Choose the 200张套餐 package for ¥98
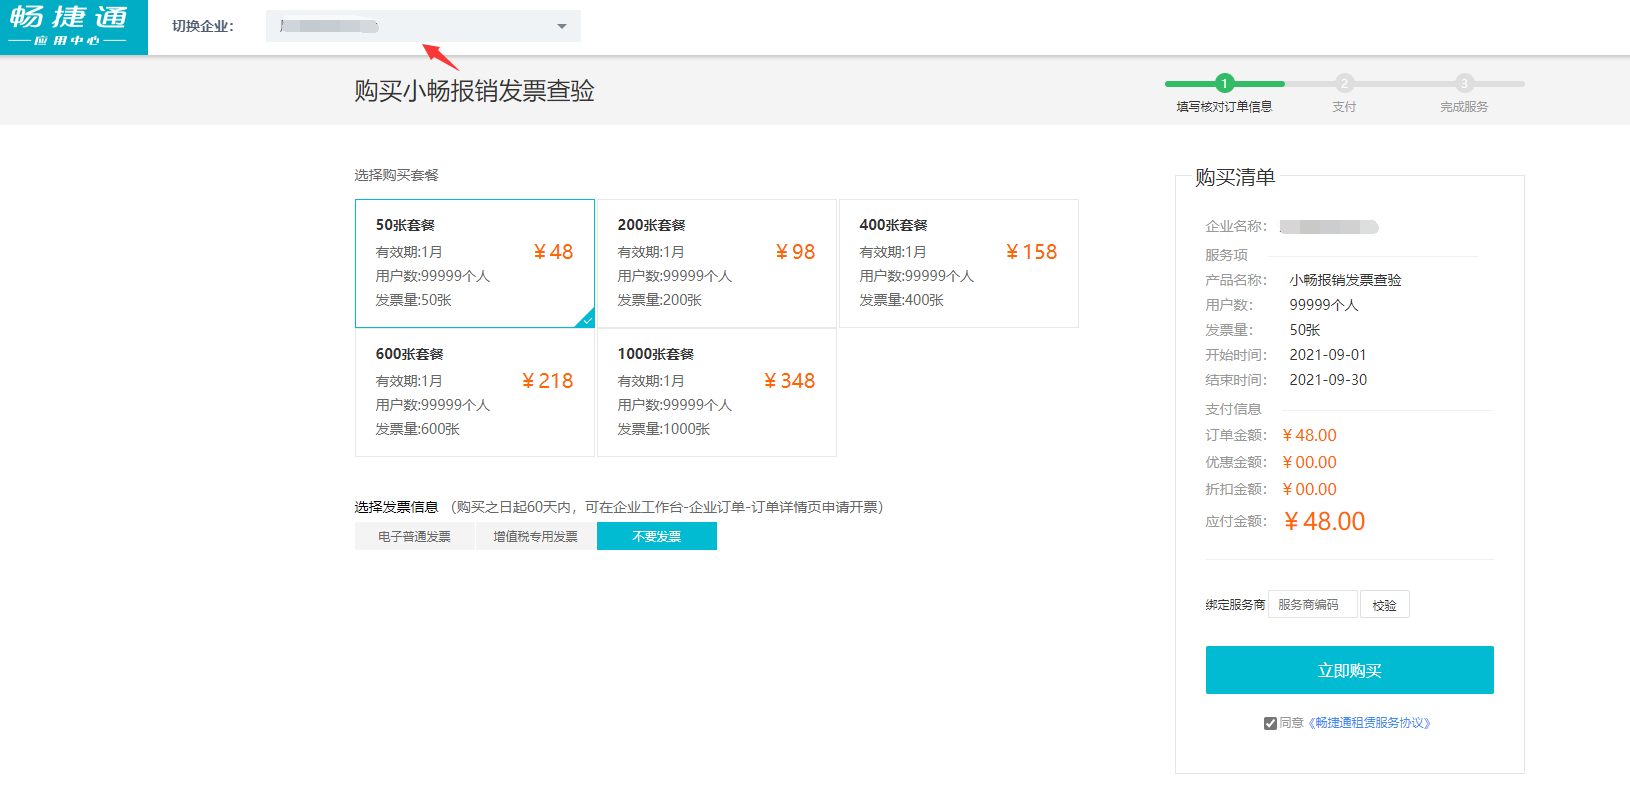1630x789 pixels. [x=716, y=263]
